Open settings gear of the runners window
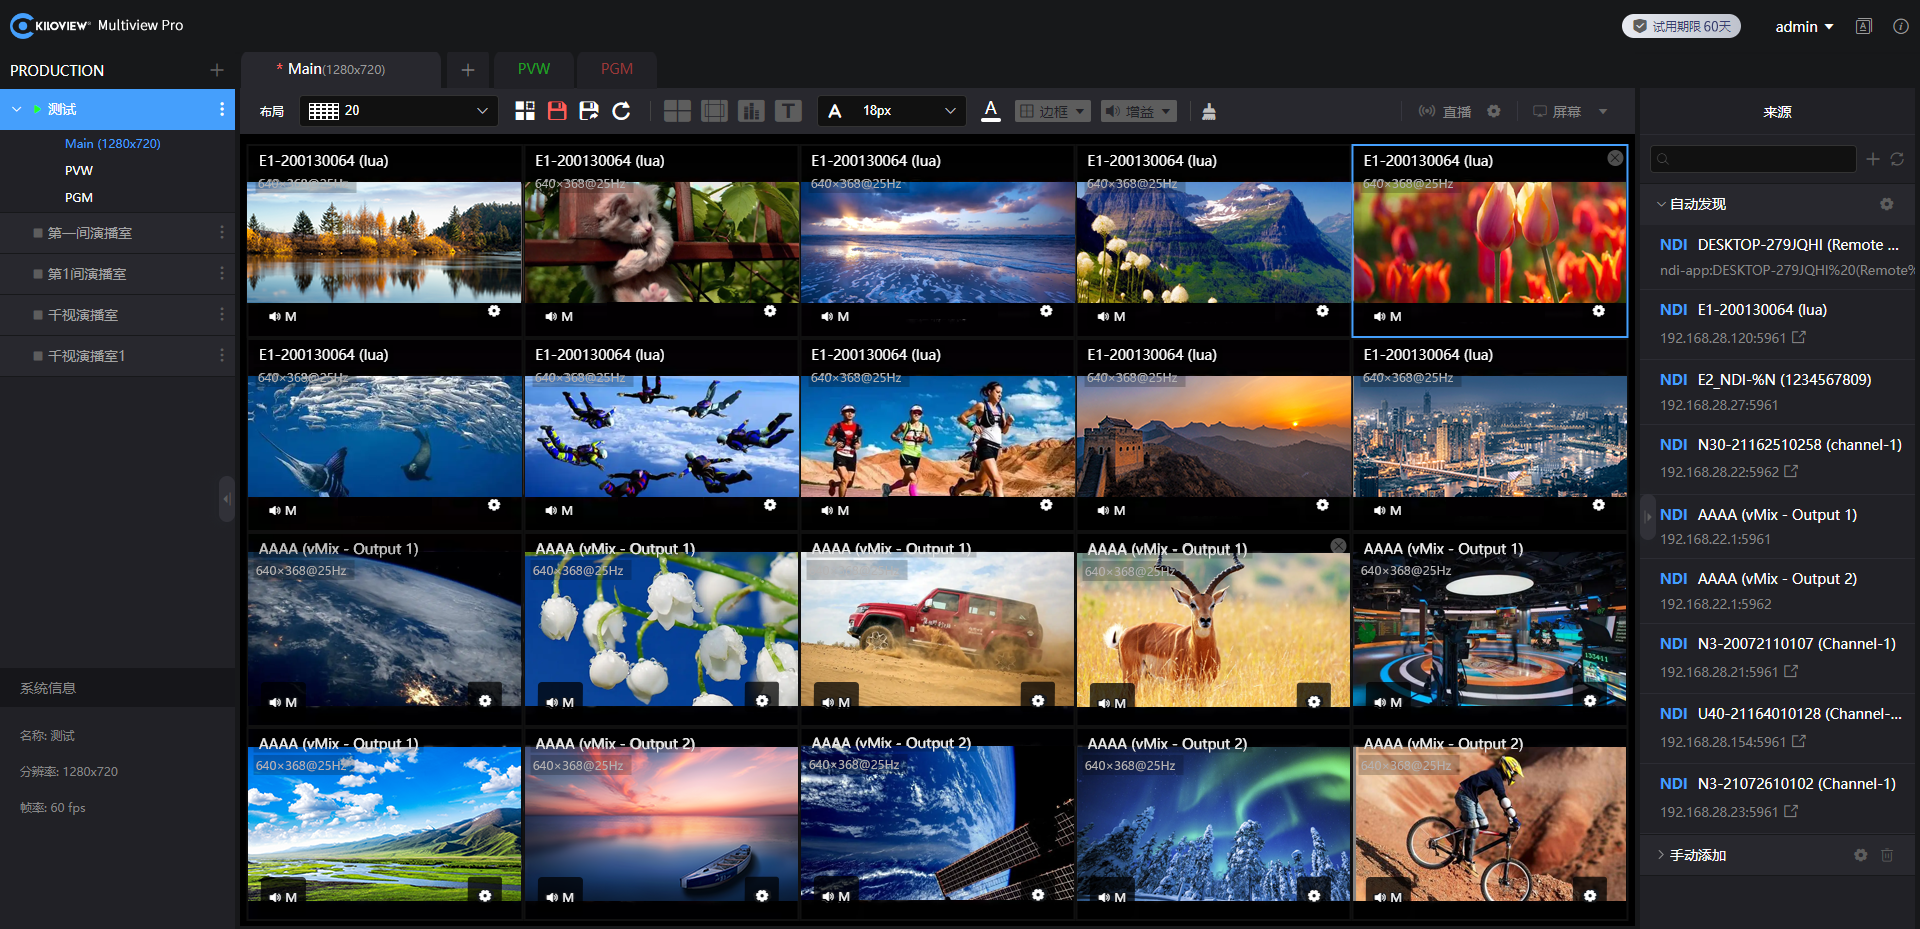The width and height of the screenshot is (1920, 929). (x=1046, y=505)
